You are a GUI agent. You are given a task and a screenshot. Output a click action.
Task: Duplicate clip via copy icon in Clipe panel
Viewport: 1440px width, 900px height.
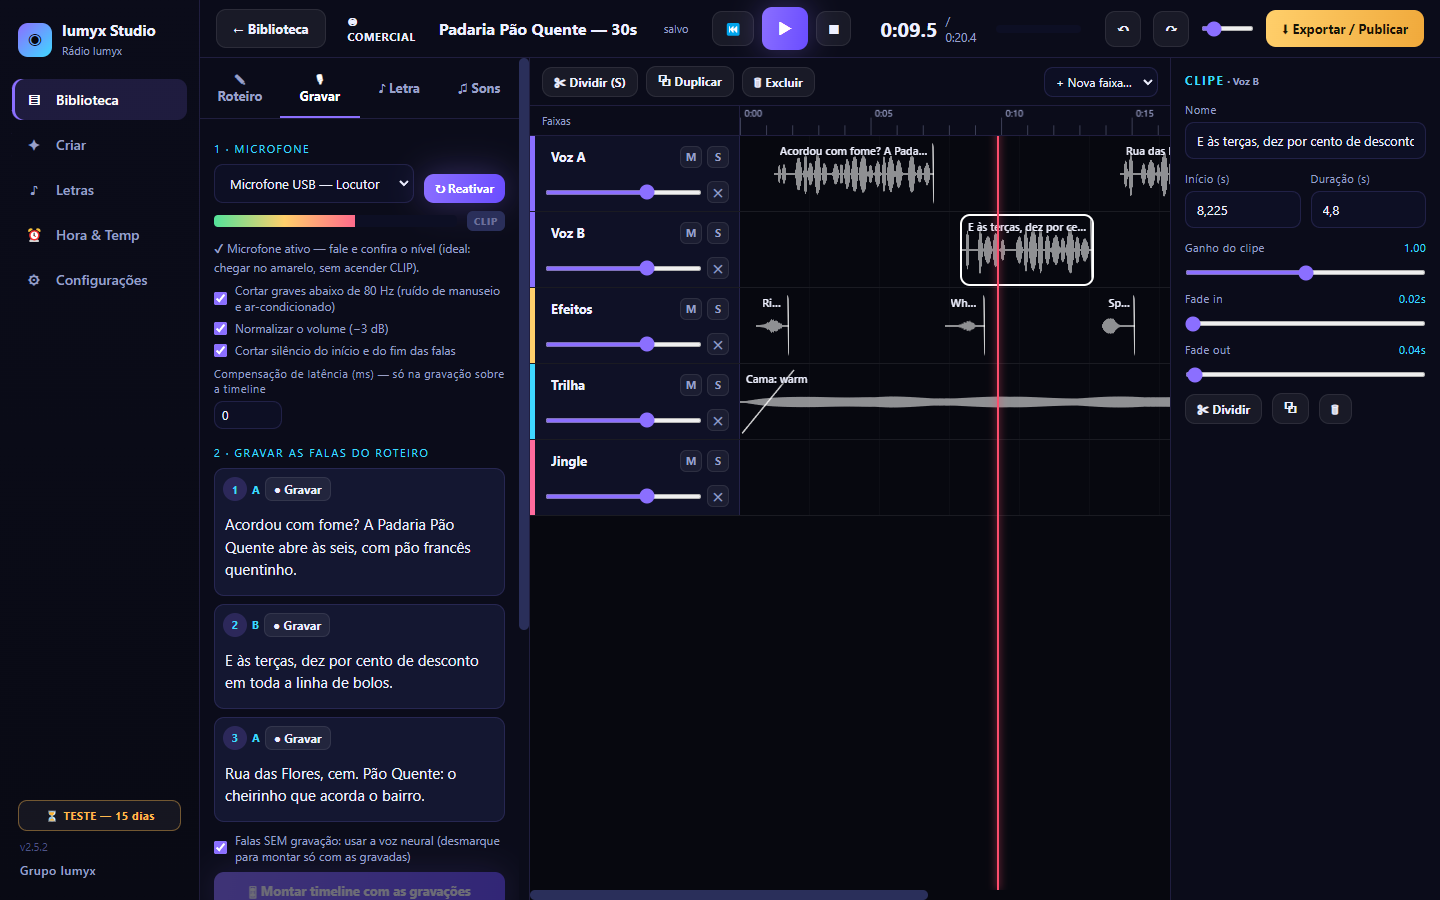click(1290, 409)
